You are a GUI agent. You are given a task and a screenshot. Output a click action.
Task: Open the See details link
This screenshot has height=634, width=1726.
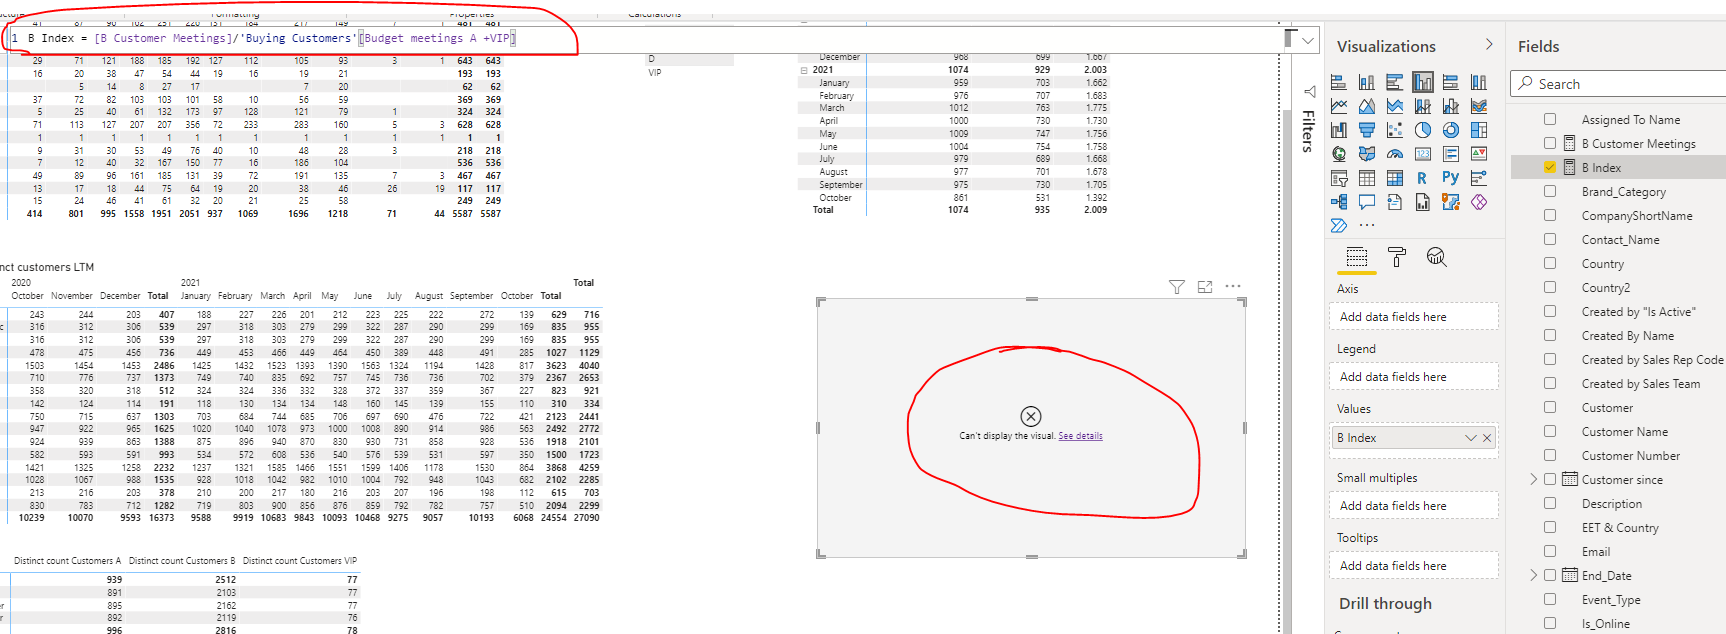(x=1080, y=436)
